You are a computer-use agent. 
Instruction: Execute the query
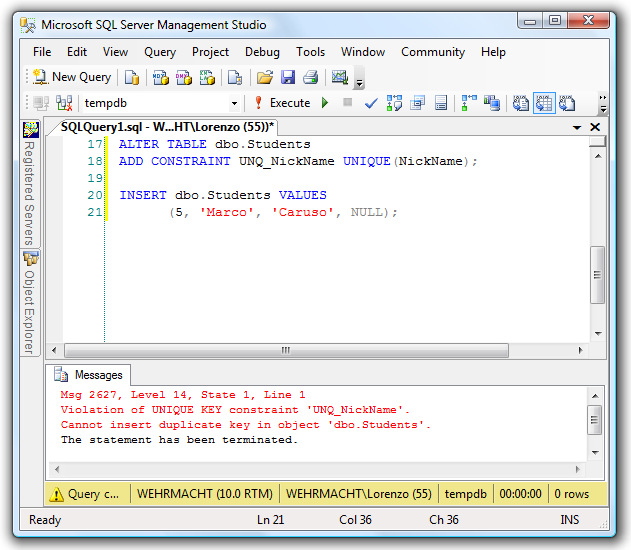283,103
